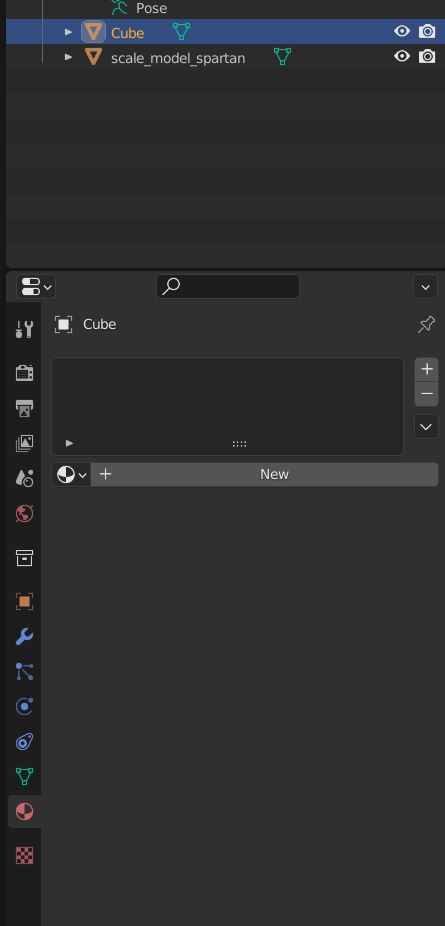Open the View Layer properties tab

point(24,443)
